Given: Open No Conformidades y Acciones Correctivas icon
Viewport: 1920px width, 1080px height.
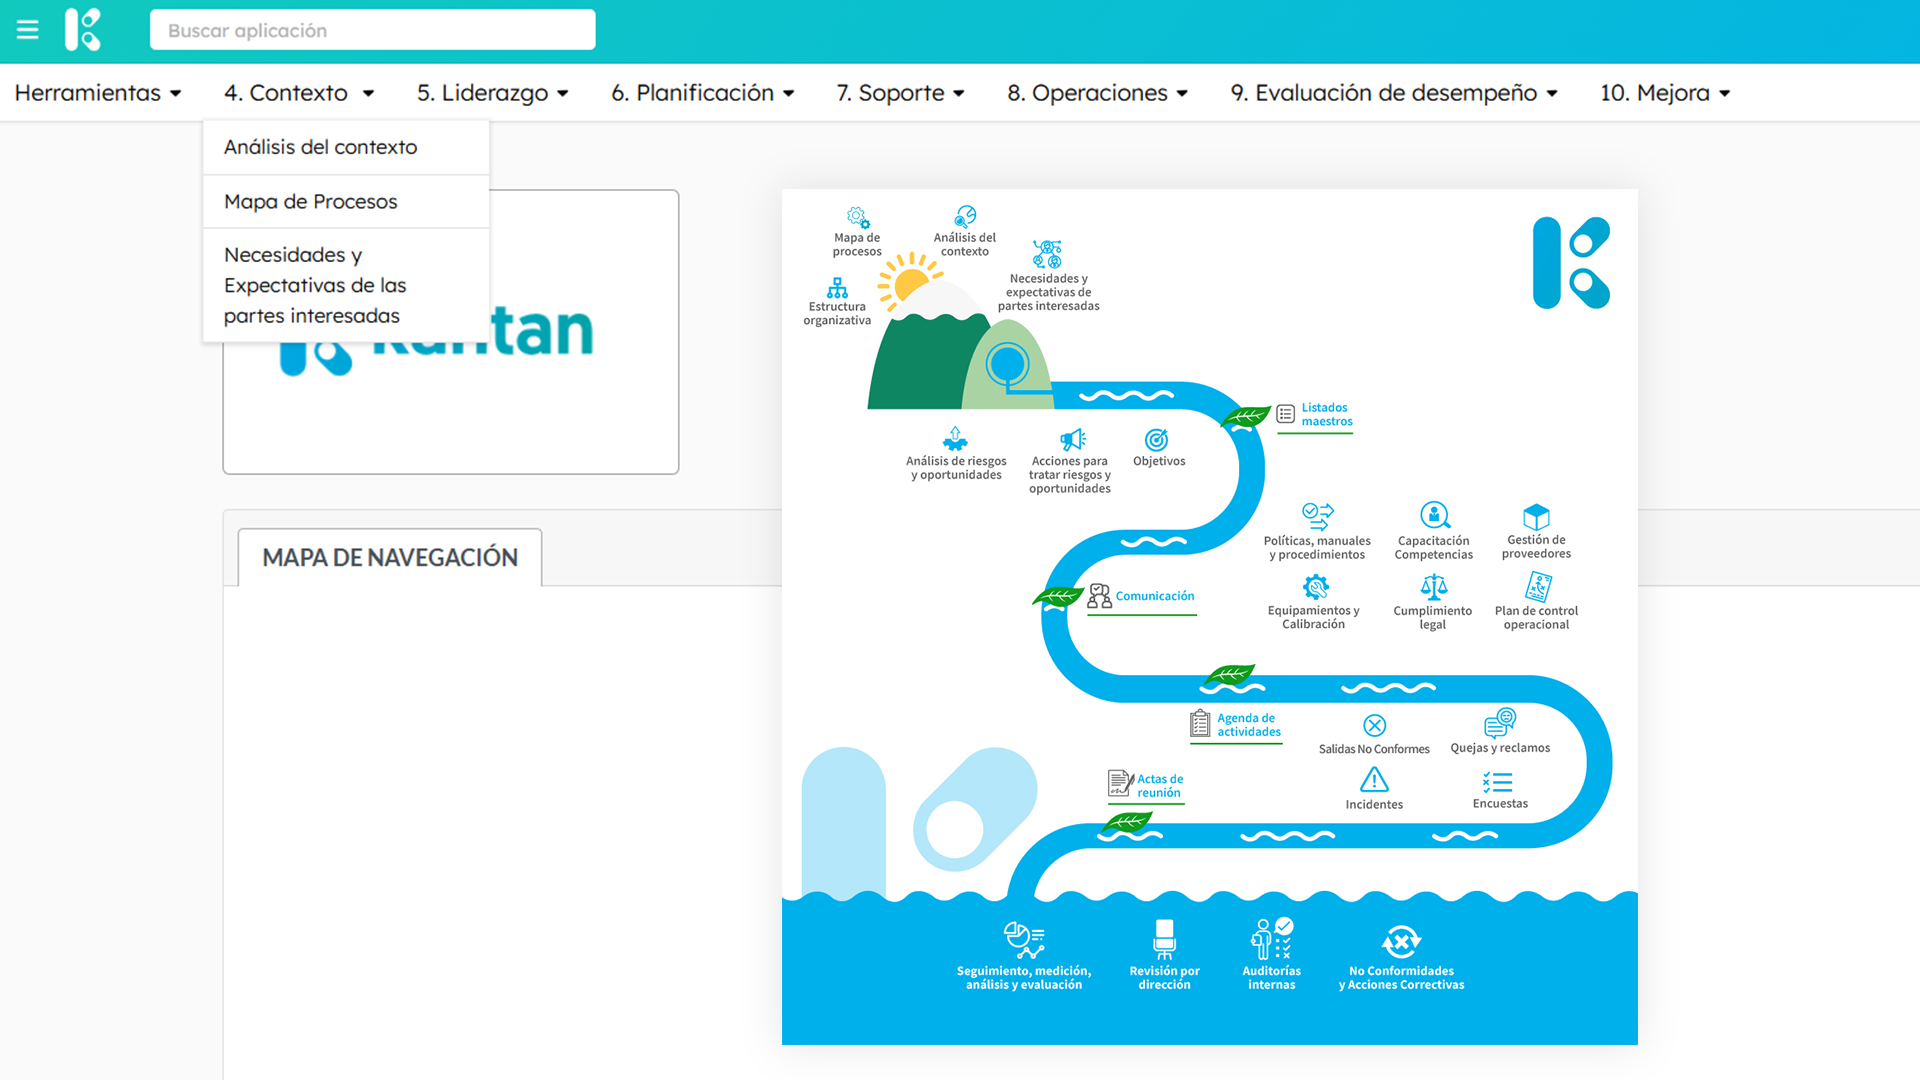Looking at the screenshot, I should [x=1401, y=942].
